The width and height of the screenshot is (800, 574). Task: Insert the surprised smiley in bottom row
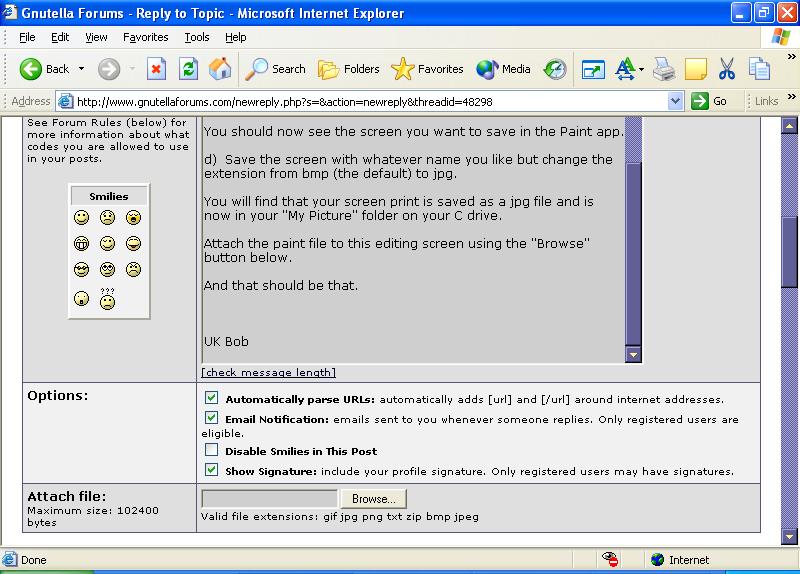[81, 298]
